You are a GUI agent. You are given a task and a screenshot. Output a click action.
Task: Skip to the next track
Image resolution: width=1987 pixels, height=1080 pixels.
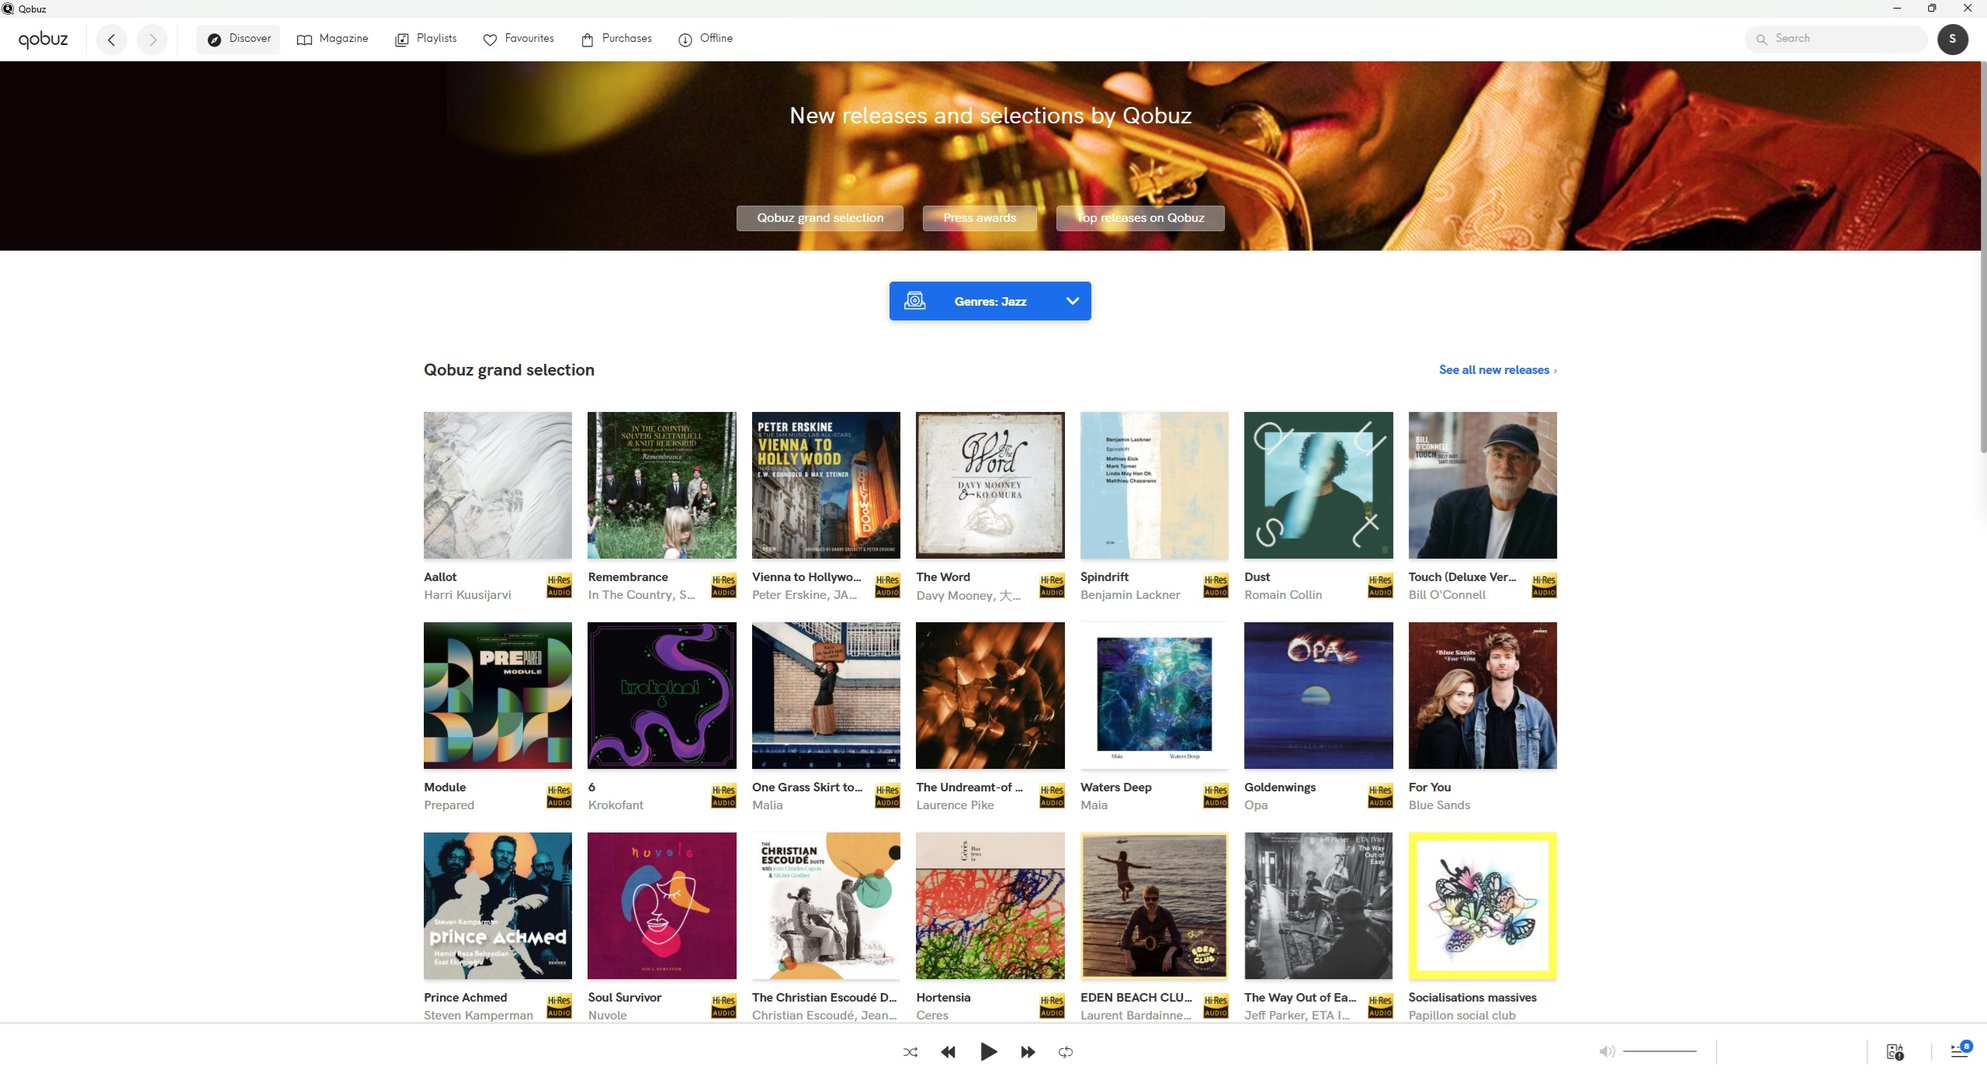click(1028, 1052)
